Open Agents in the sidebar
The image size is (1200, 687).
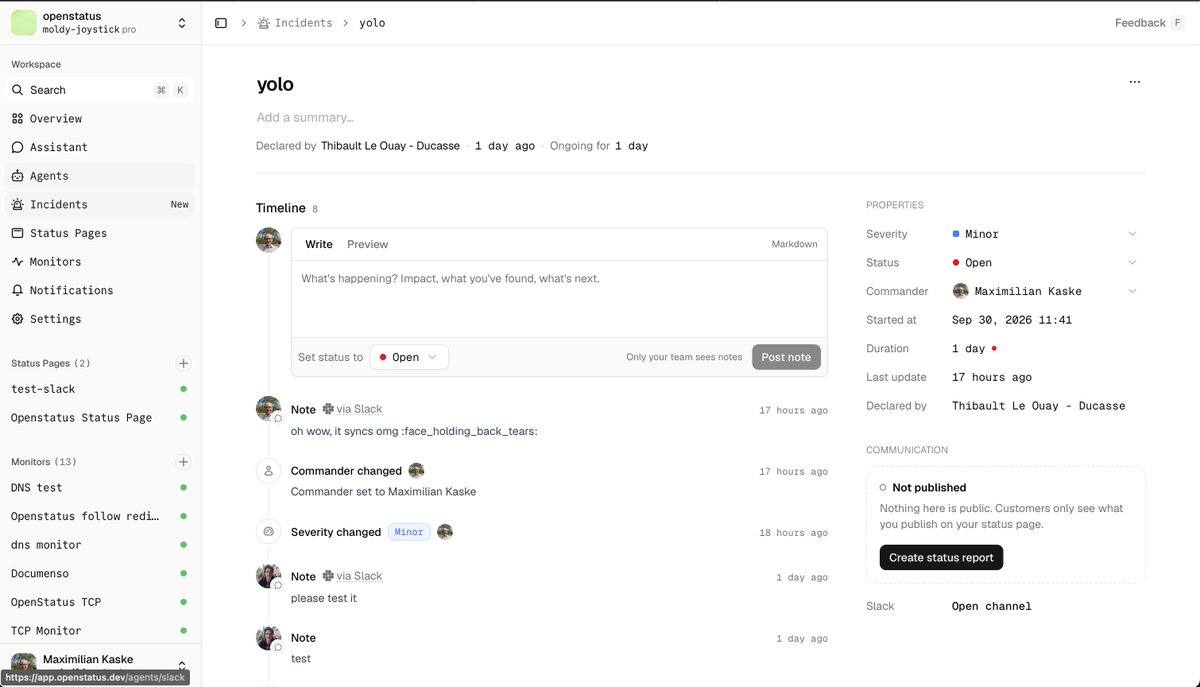pos(100,176)
